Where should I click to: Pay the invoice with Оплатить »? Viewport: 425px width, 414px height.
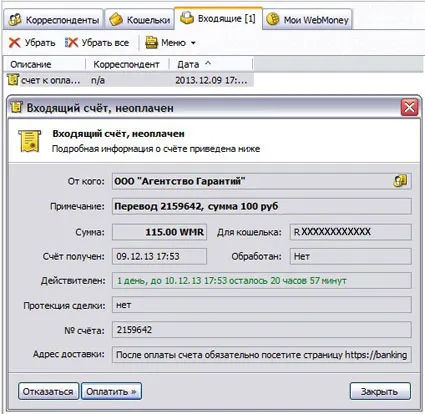pos(111,391)
